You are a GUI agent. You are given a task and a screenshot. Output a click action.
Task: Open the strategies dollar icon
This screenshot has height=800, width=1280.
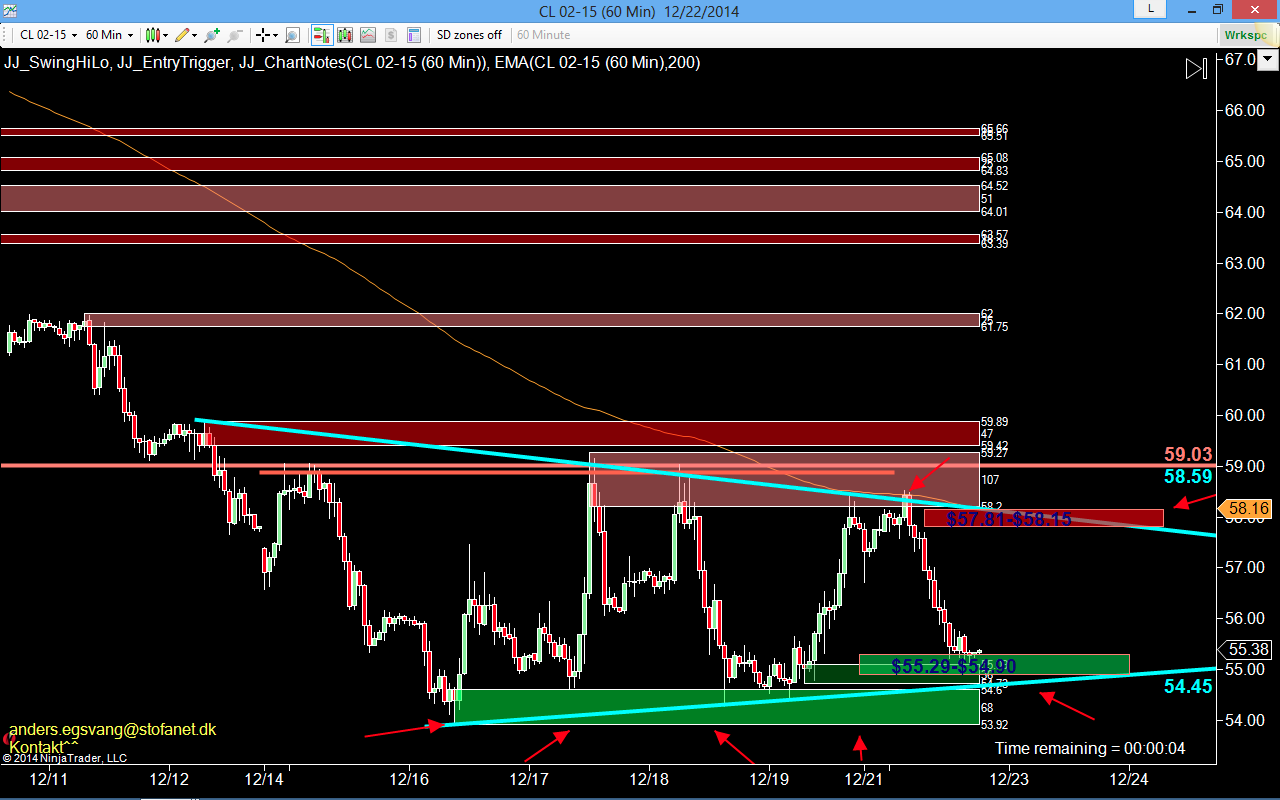coord(390,35)
